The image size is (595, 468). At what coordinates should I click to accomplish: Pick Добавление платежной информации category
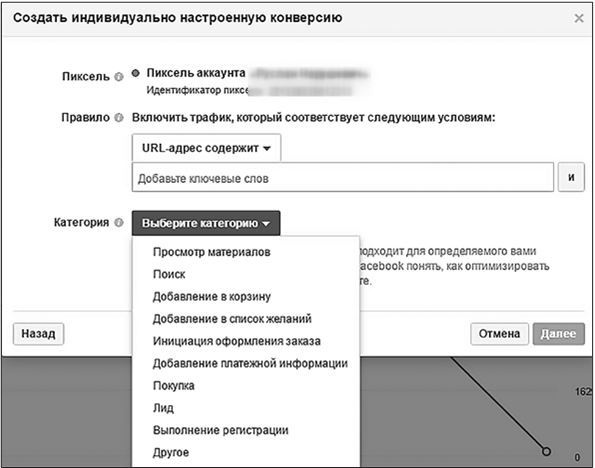pos(250,364)
